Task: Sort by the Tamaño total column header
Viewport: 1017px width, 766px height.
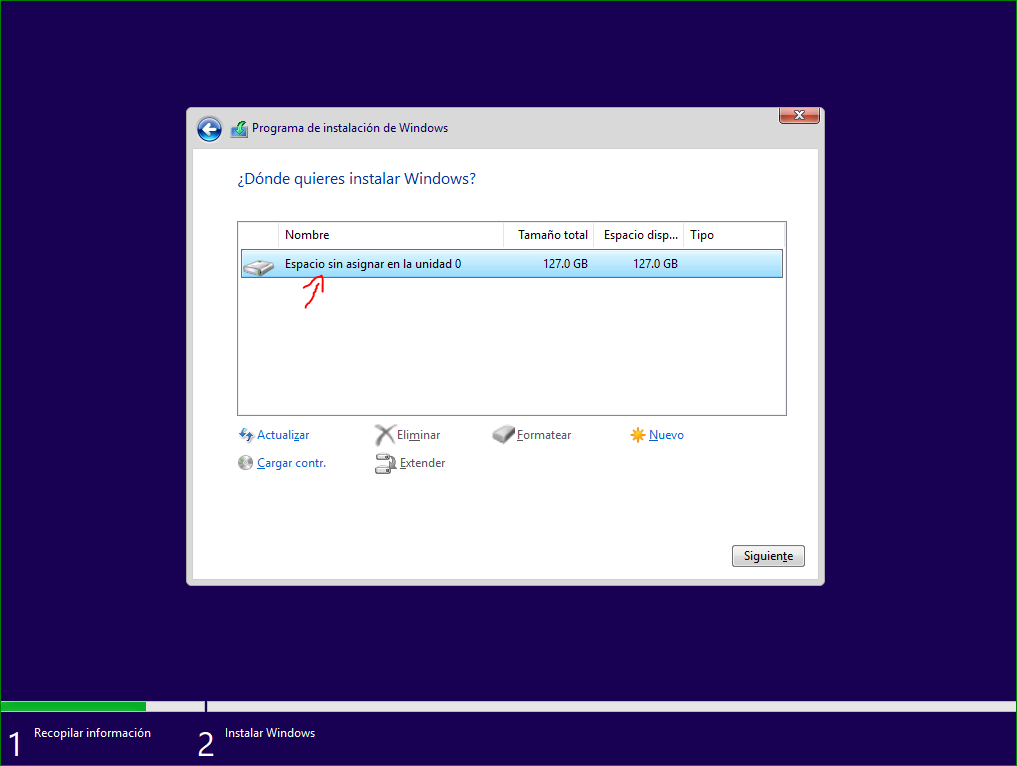Action: click(549, 235)
